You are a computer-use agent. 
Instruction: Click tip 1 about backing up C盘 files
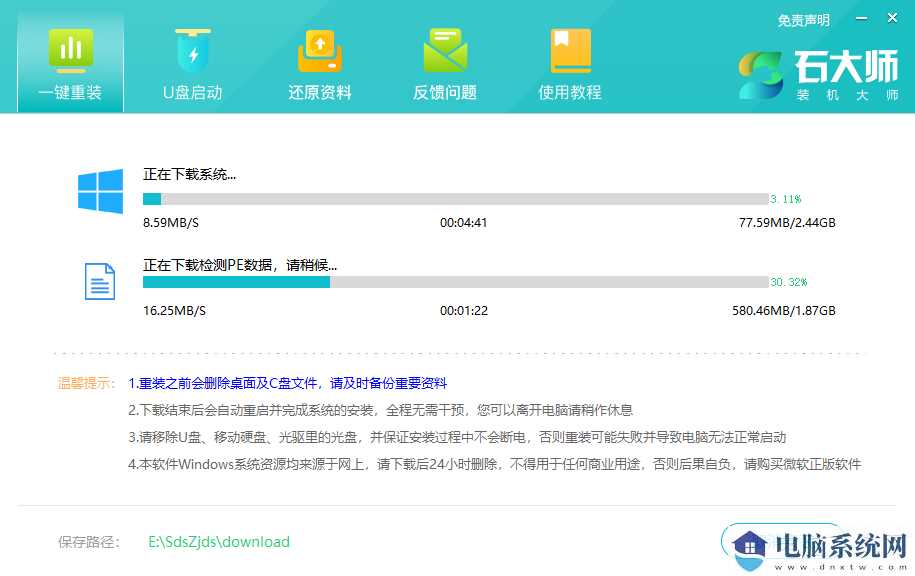coord(288,383)
